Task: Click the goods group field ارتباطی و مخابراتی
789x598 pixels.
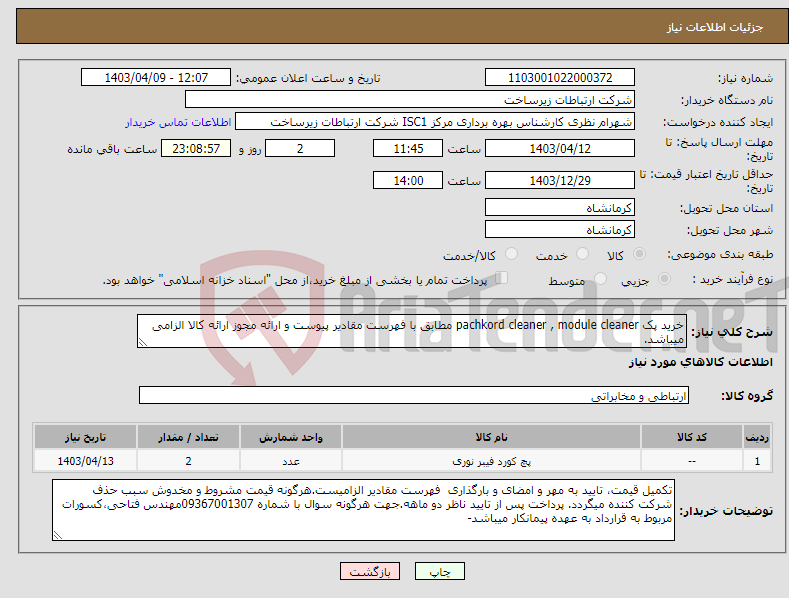Action: click(x=414, y=396)
